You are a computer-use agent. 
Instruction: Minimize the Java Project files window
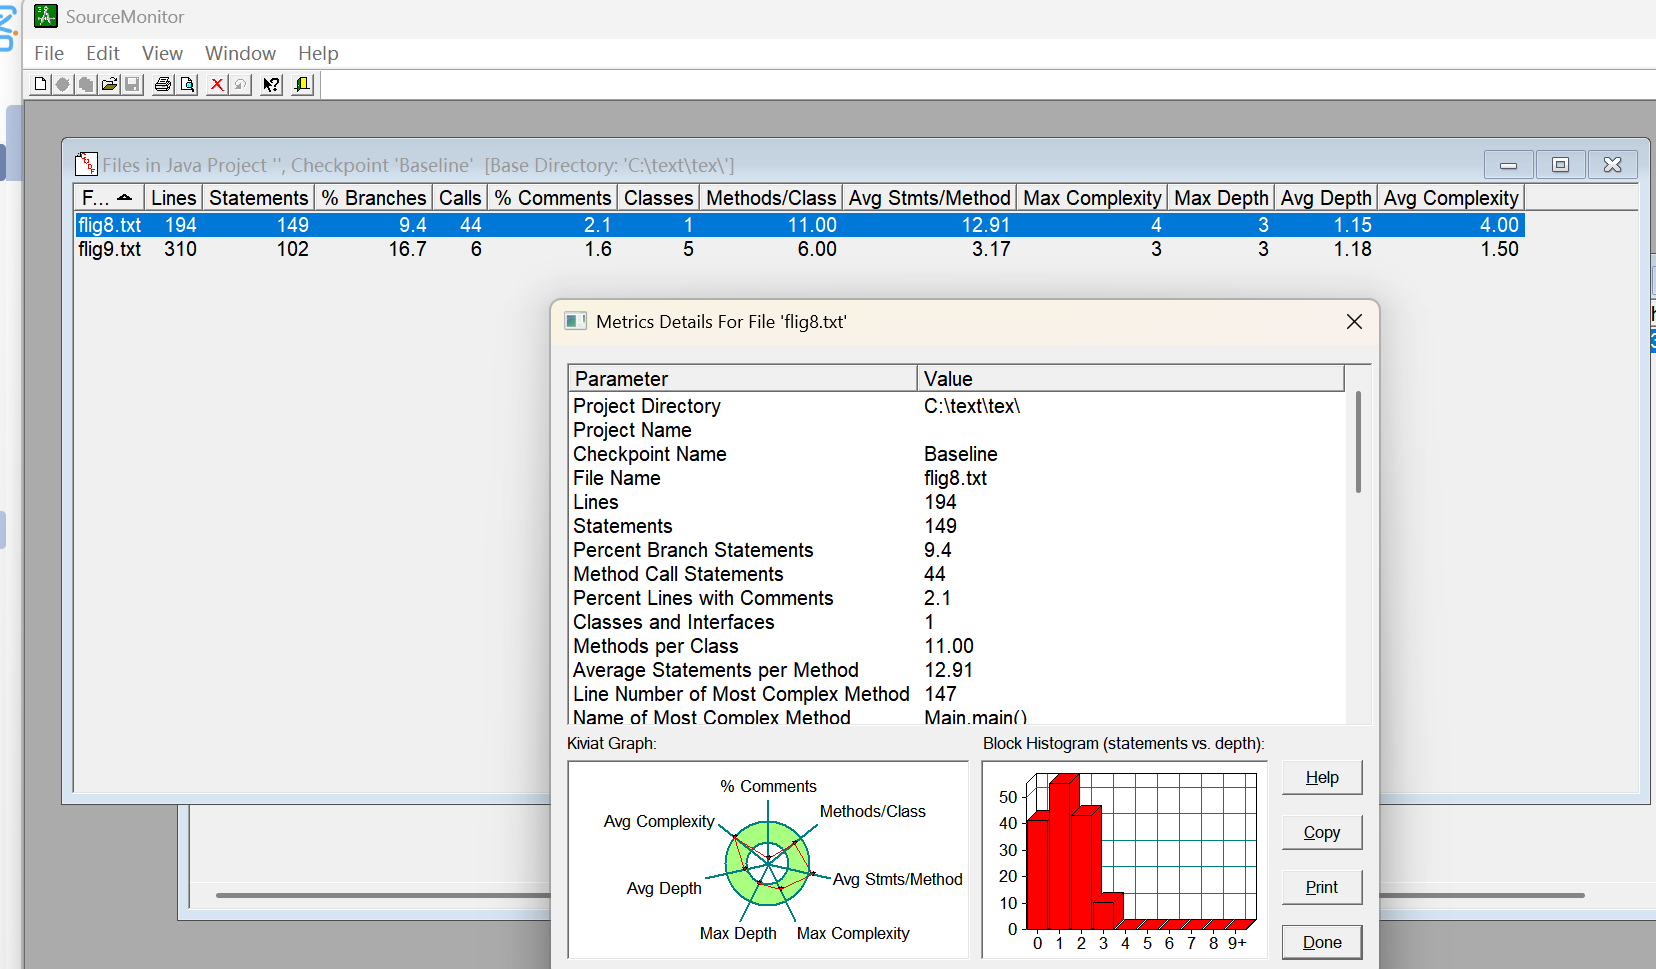[x=1509, y=165]
